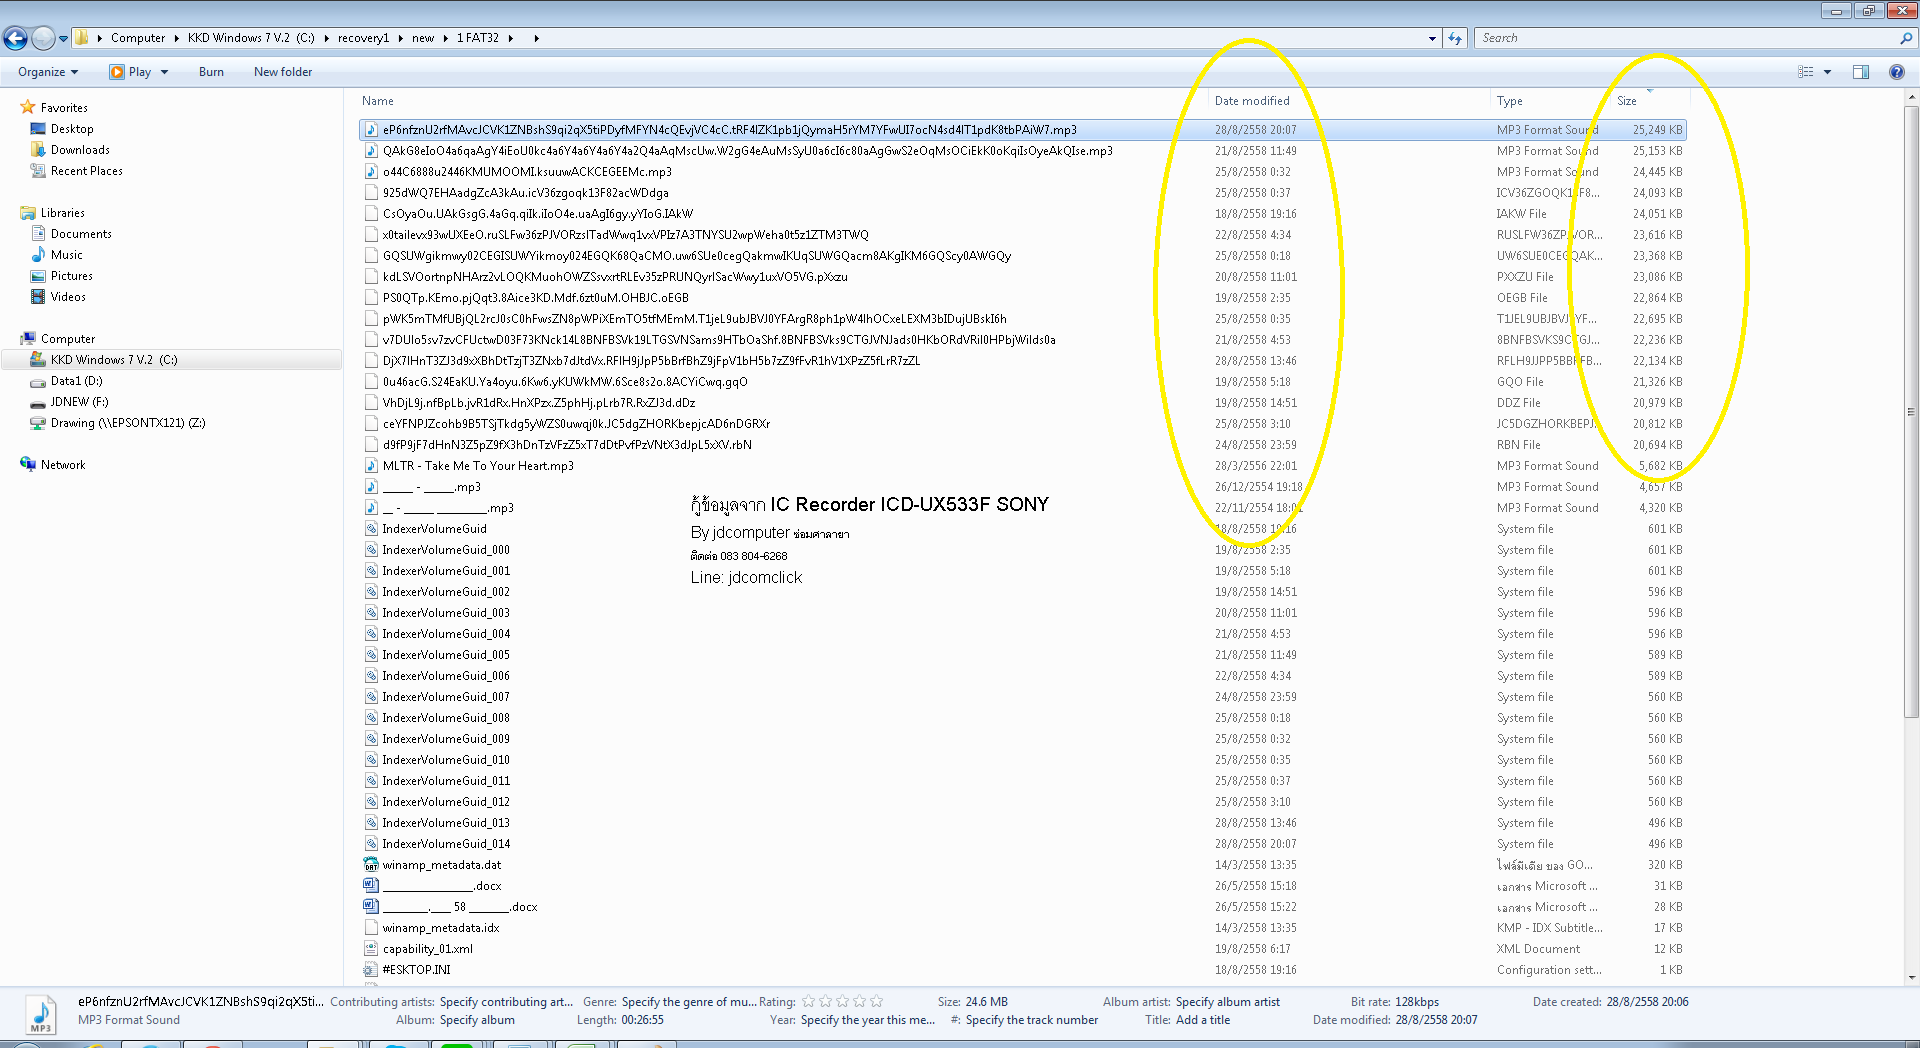Select the 925dWQ7EHAadgZcA3kAu file

coord(525,193)
